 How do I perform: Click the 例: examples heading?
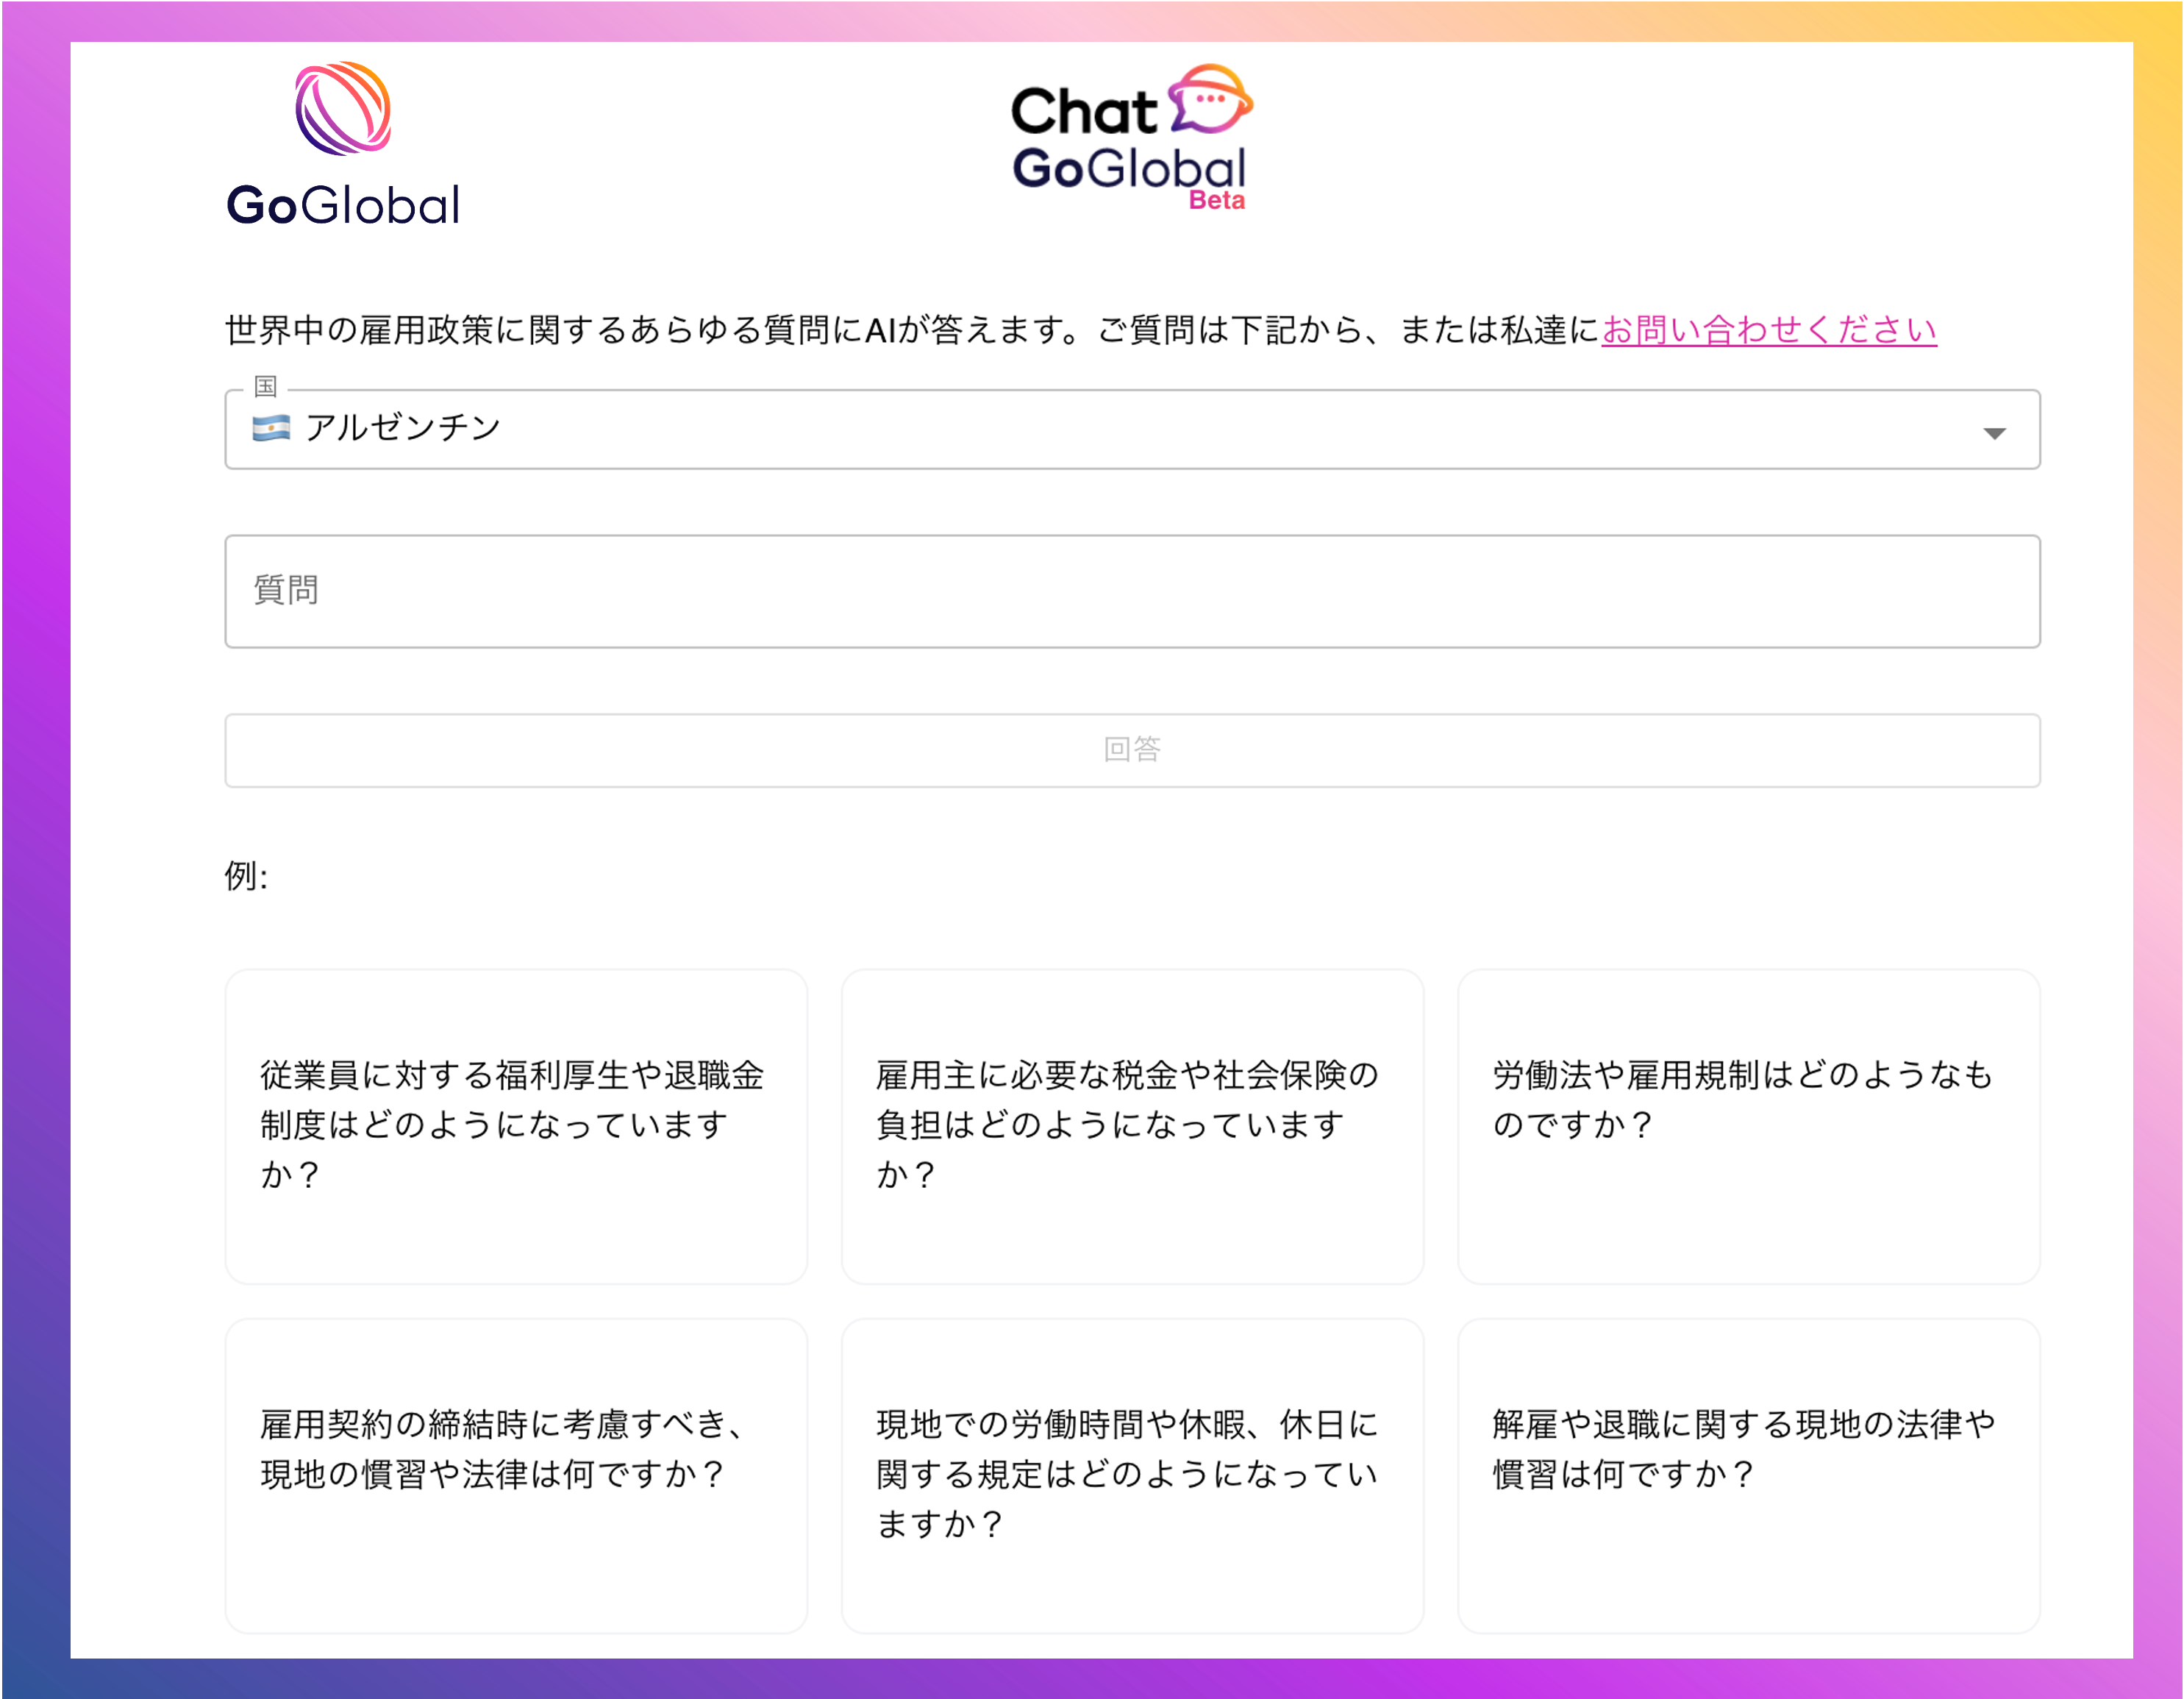[x=246, y=876]
